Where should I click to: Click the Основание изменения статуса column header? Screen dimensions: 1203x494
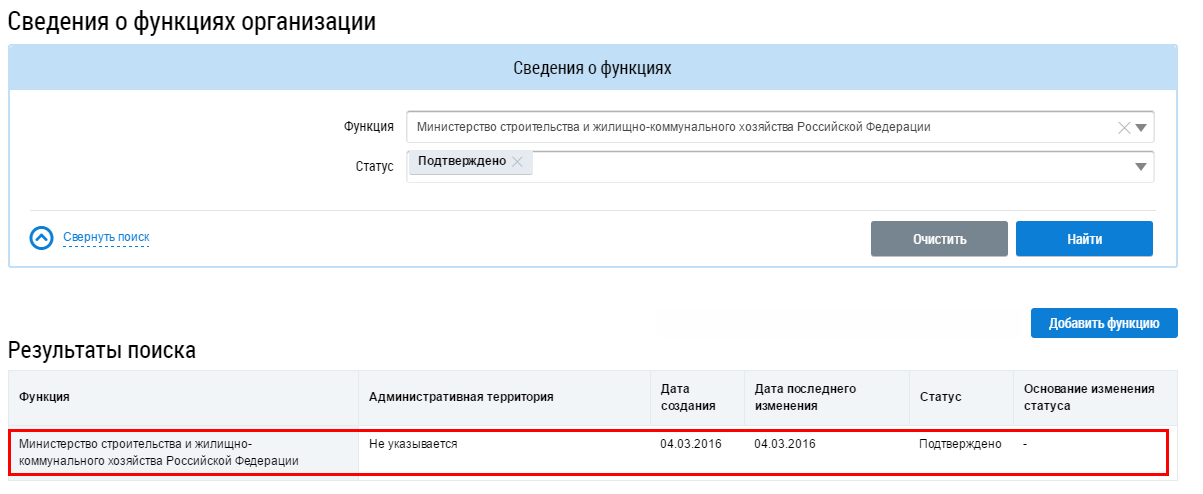click(x=1088, y=397)
